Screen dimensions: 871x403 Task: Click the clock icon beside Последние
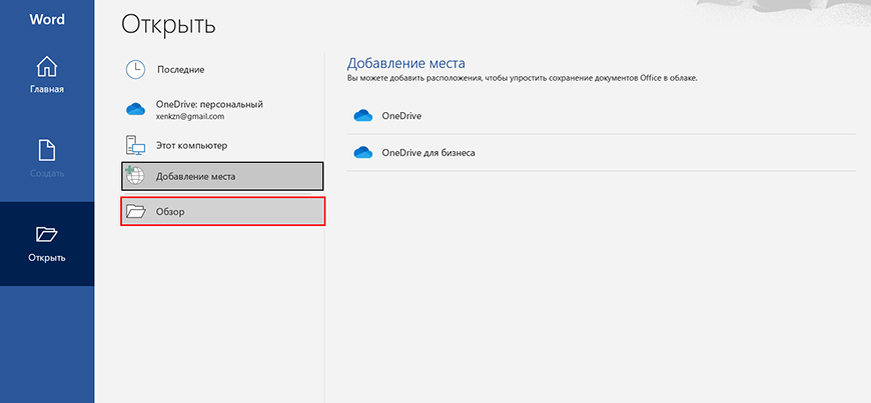(x=135, y=69)
